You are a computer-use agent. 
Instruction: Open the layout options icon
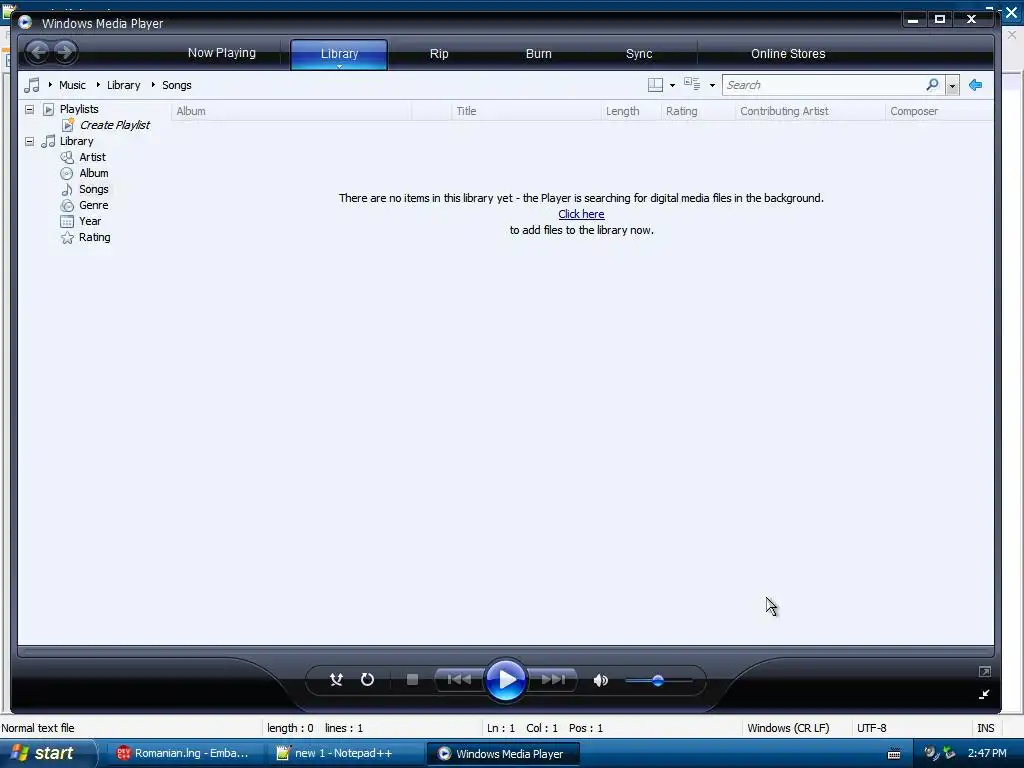point(655,85)
